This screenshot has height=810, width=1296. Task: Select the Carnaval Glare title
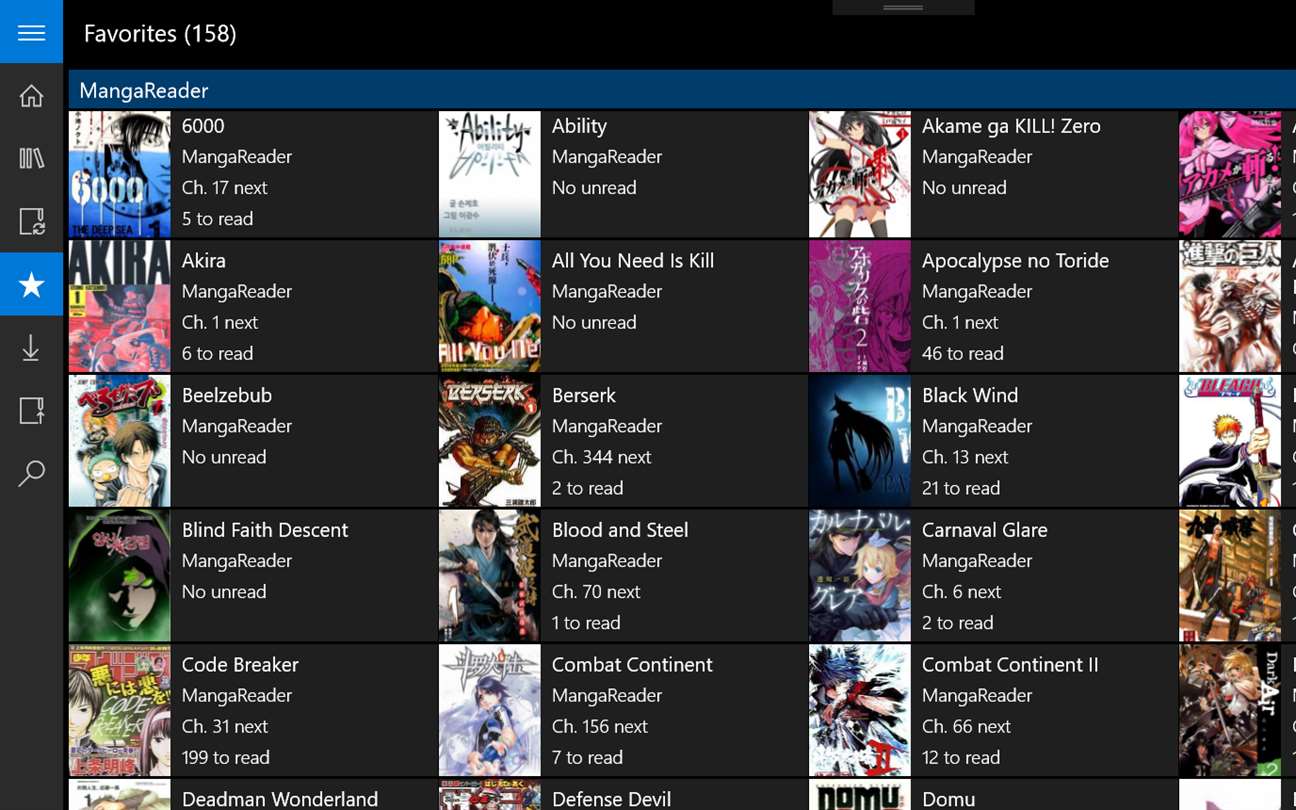tap(985, 530)
